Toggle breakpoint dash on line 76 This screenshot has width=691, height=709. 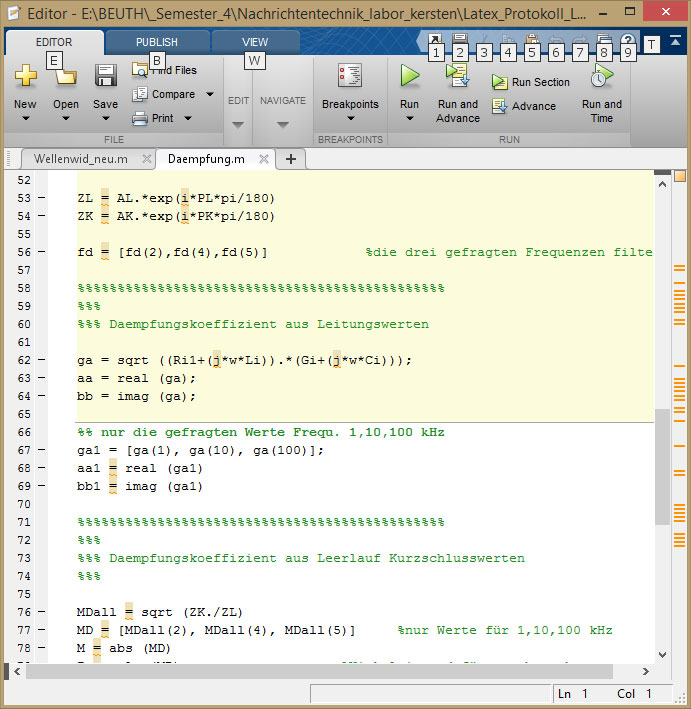tap(41, 612)
